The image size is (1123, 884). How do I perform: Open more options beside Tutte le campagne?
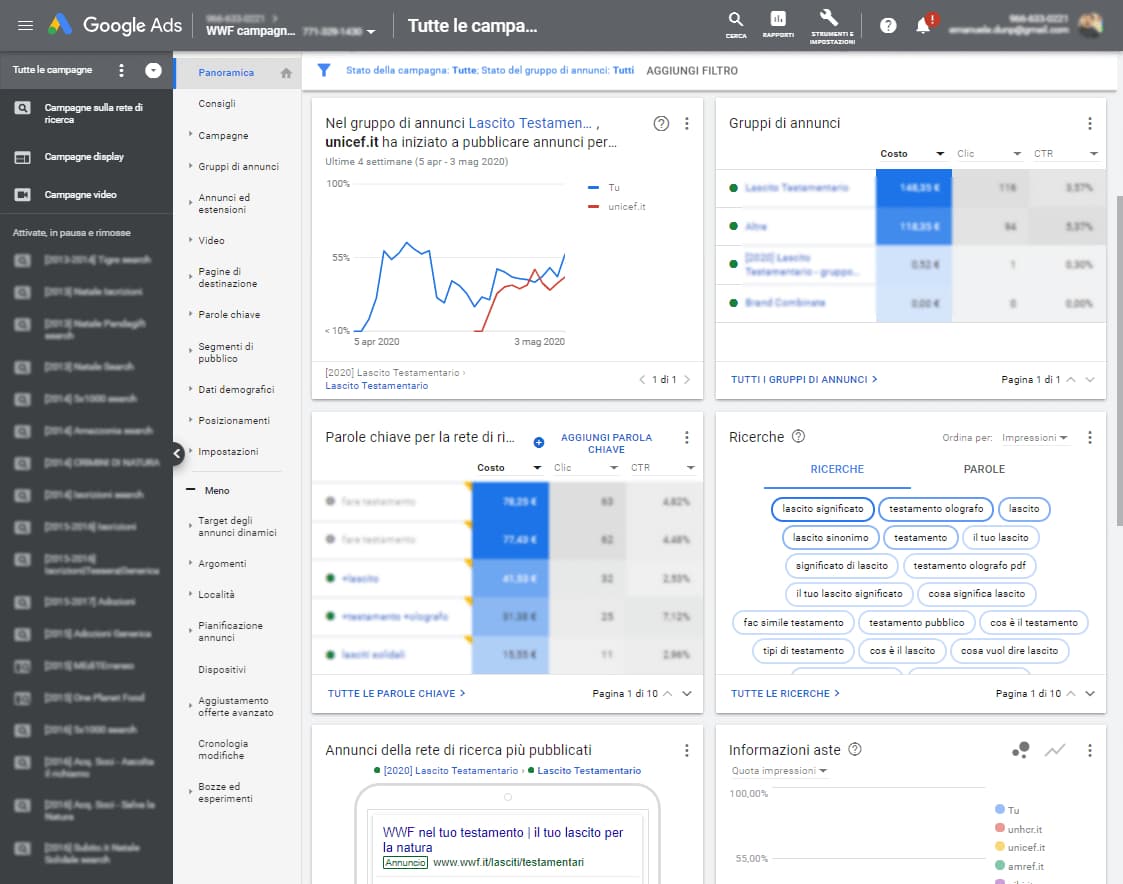coord(121,70)
